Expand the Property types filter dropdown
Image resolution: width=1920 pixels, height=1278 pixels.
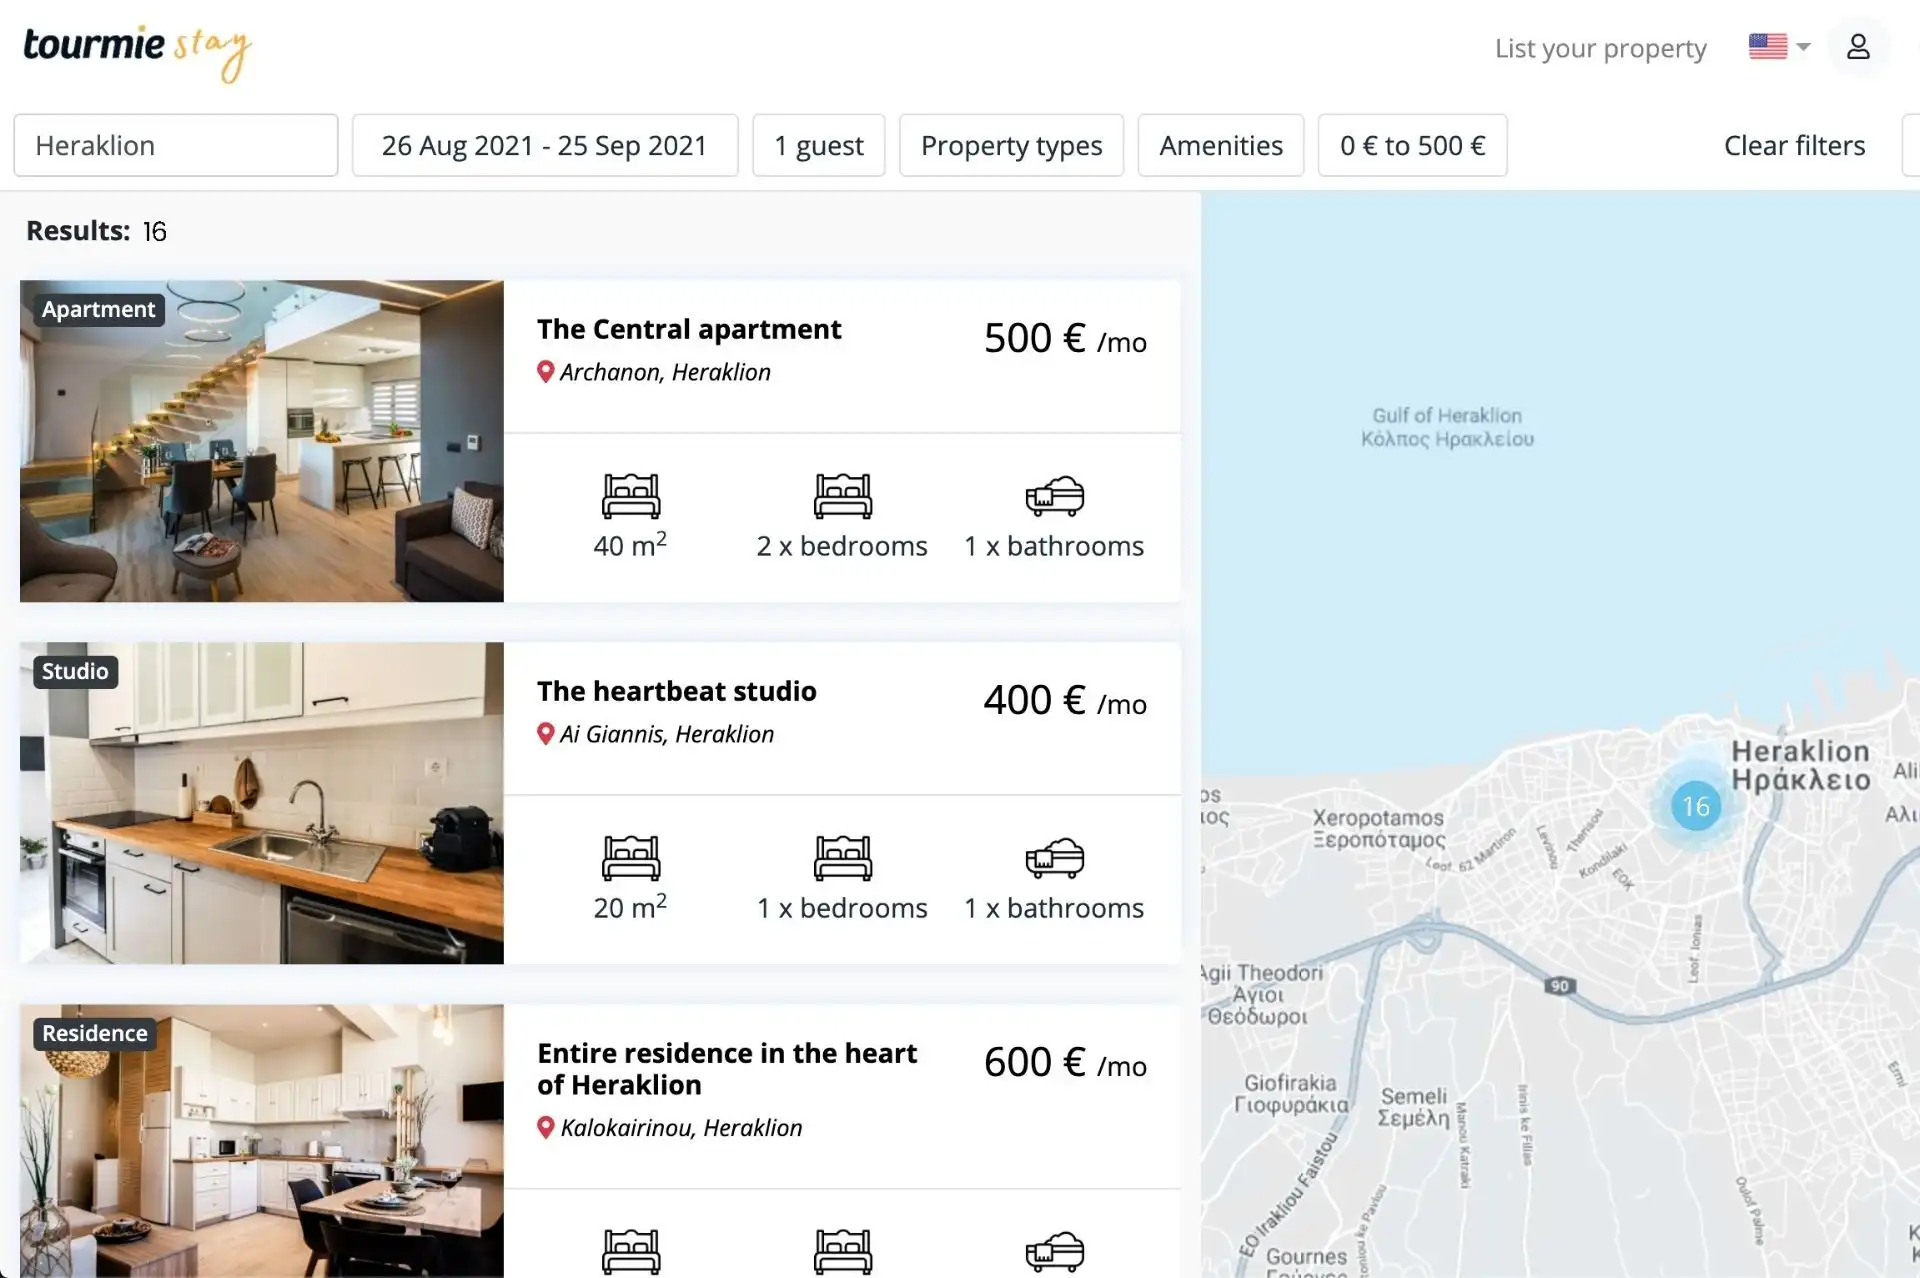pyautogui.click(x=1011, y=144)
